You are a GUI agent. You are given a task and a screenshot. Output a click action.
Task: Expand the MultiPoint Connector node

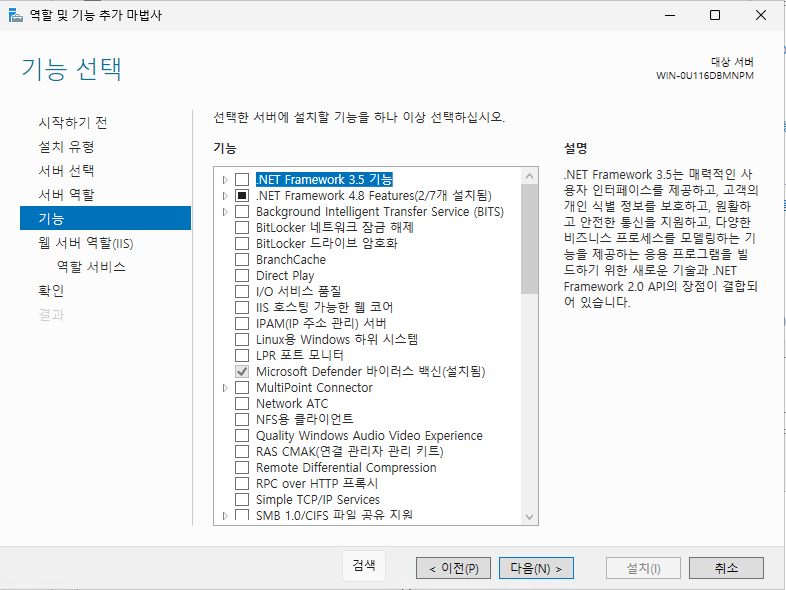(x=225, y=387)
